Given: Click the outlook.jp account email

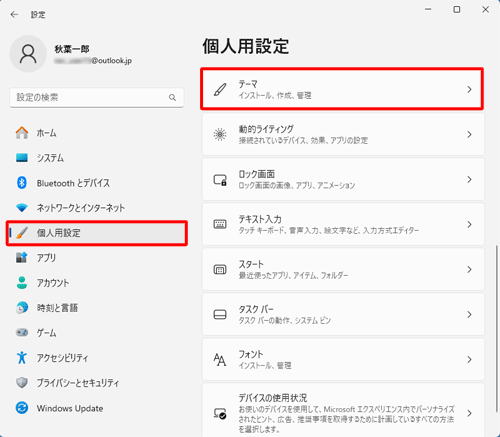Looking at the screenshot, I should (93, 61).
